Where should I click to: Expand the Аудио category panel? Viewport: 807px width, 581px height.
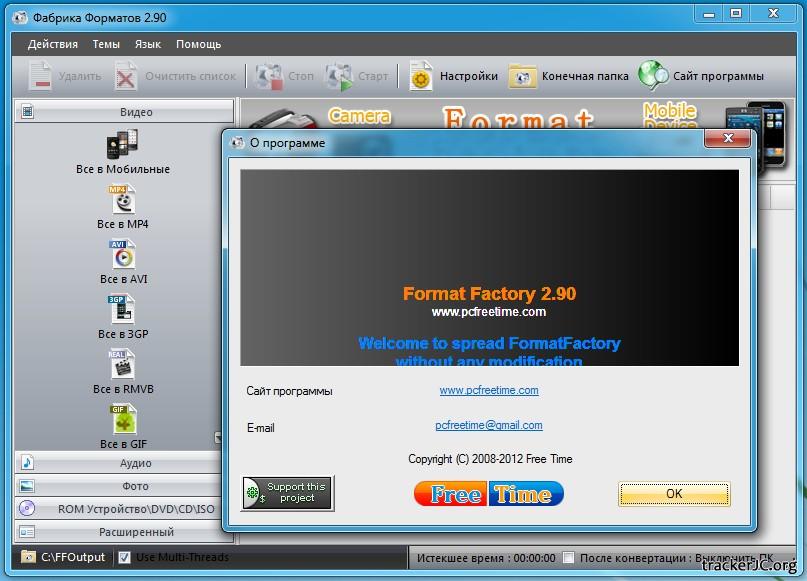point(119,463)
